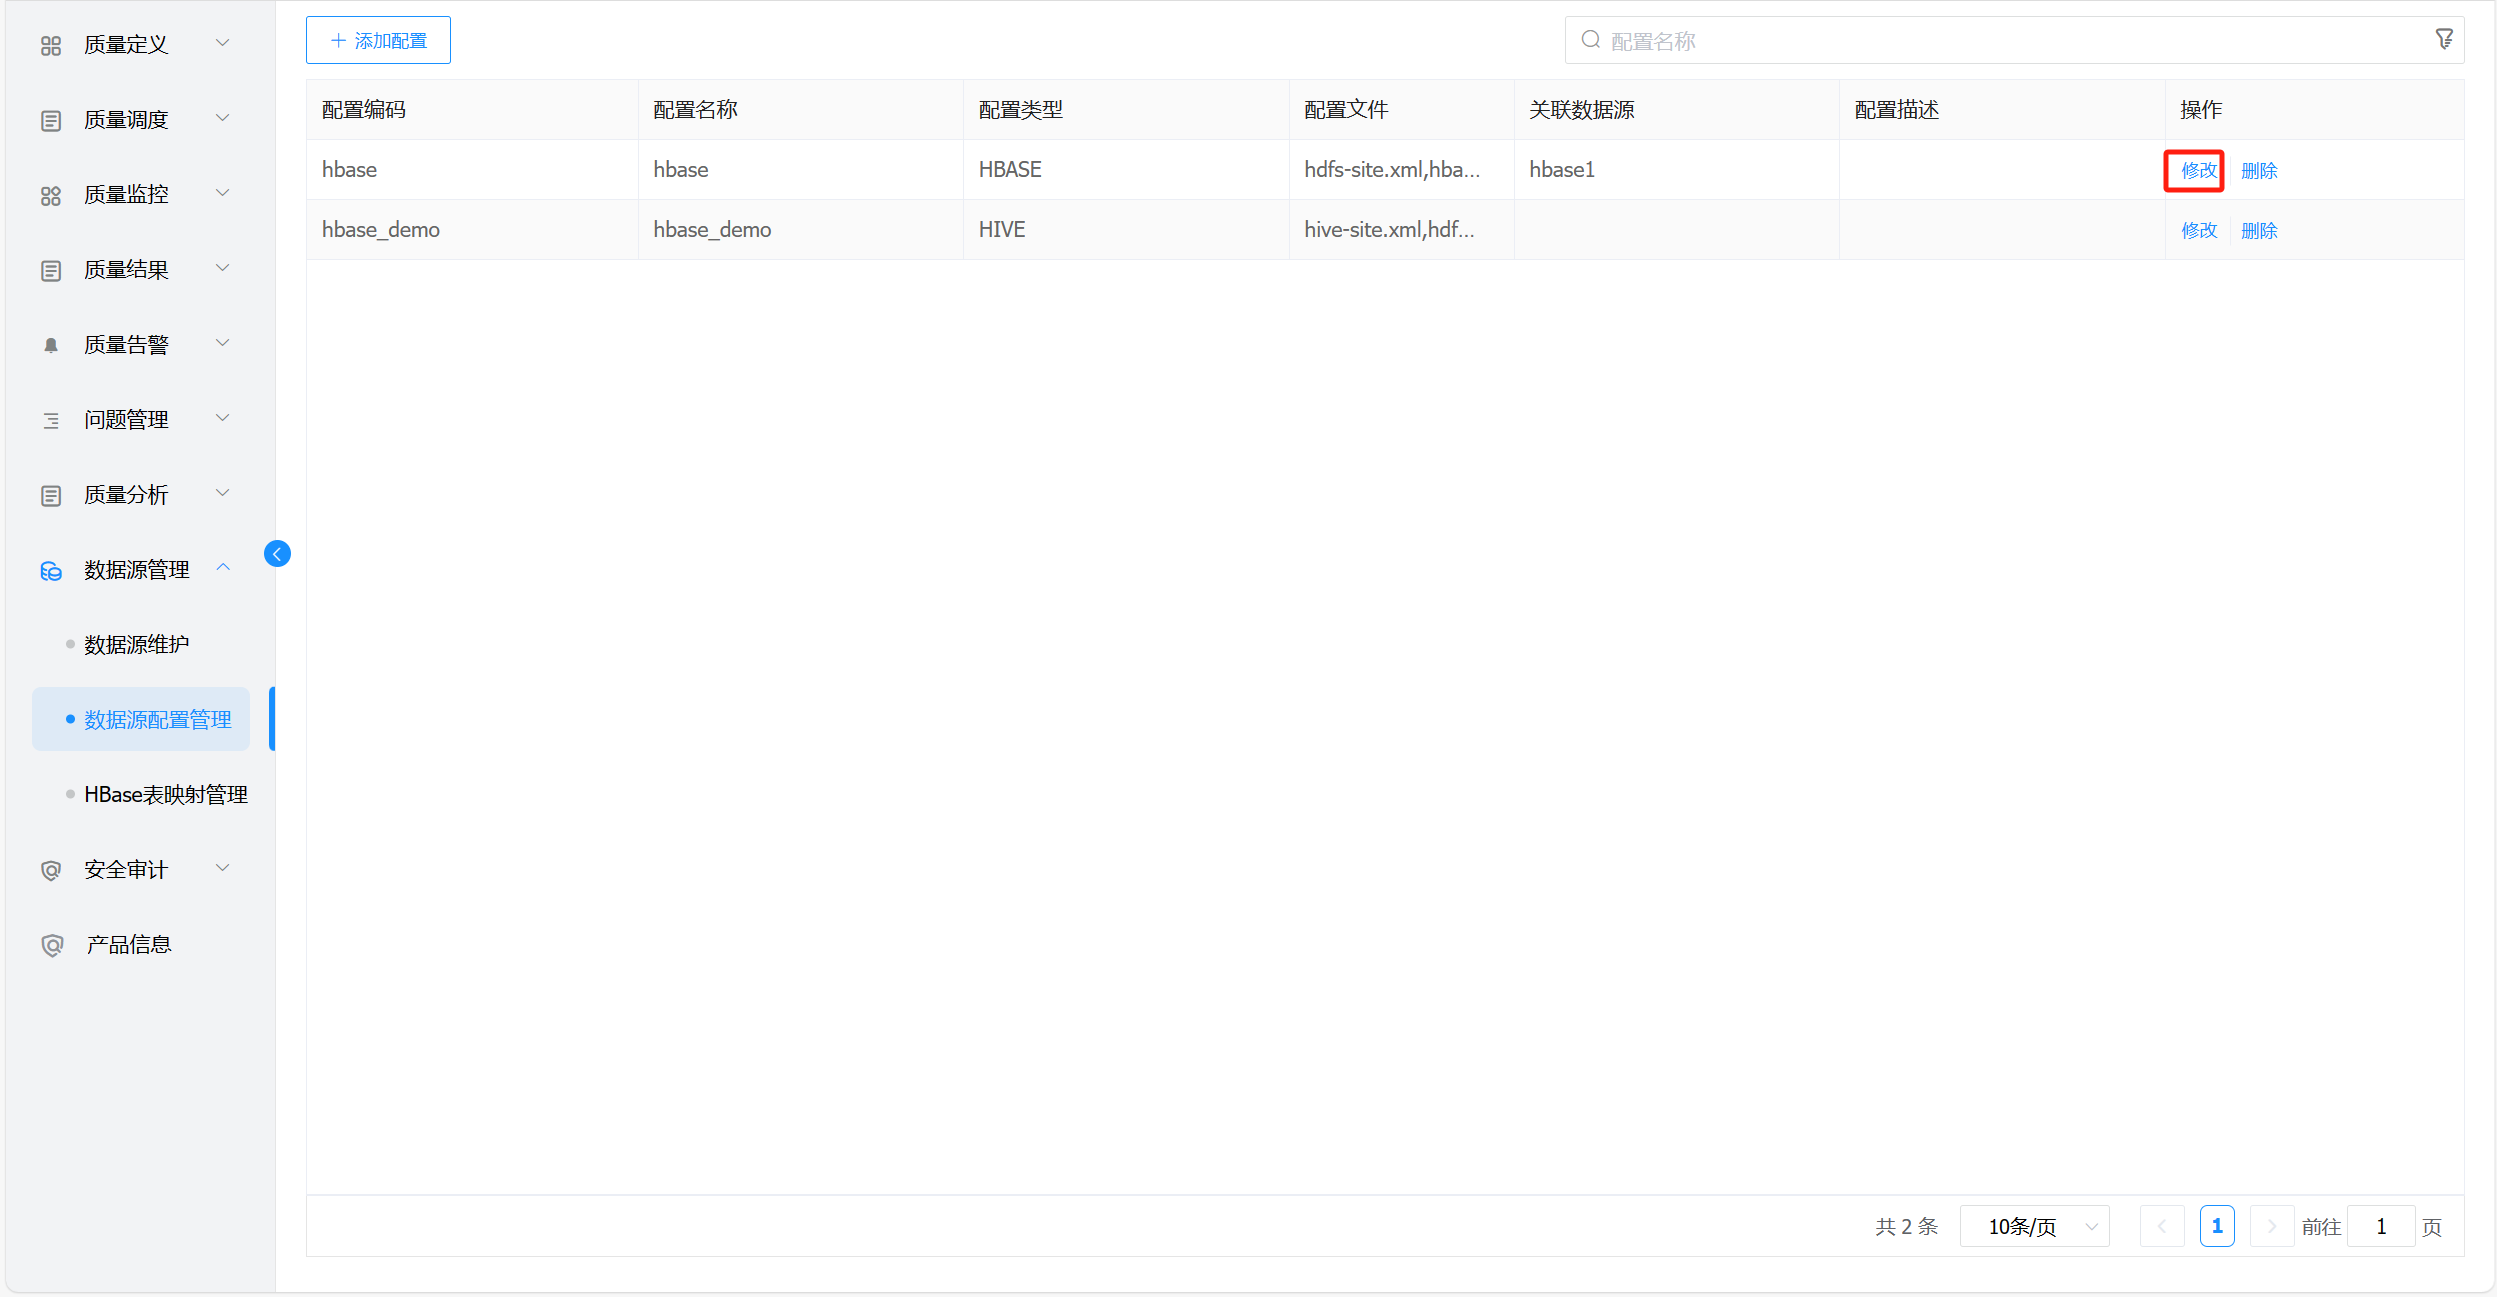
Task: Click the 添加配置 button
Action: coord(378,40)
